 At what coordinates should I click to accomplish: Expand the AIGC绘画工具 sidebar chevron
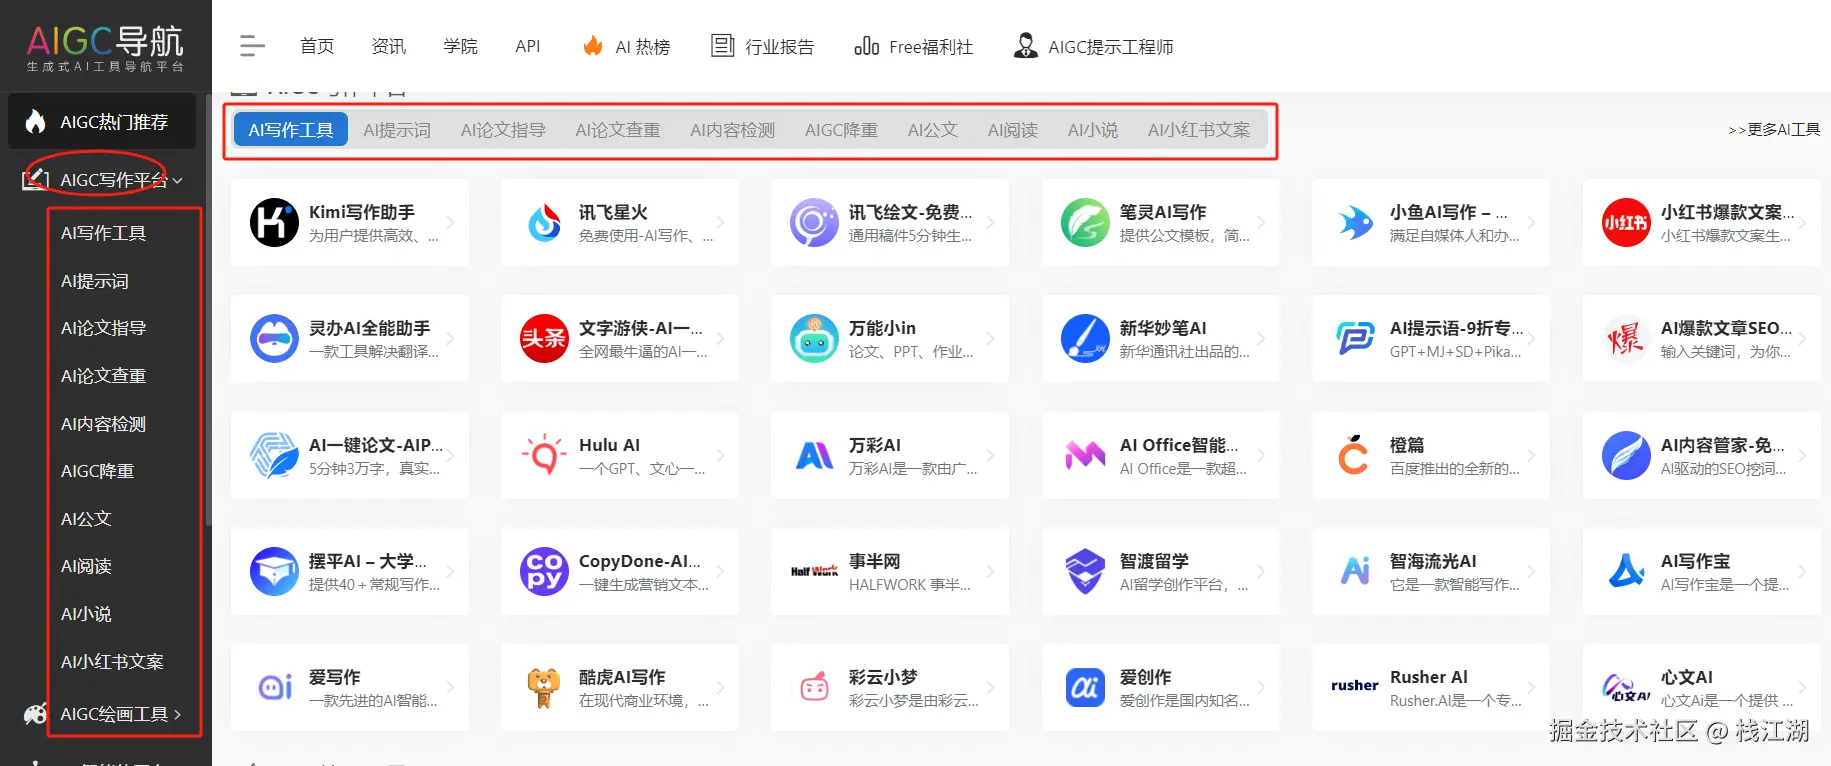coord(178,714)
